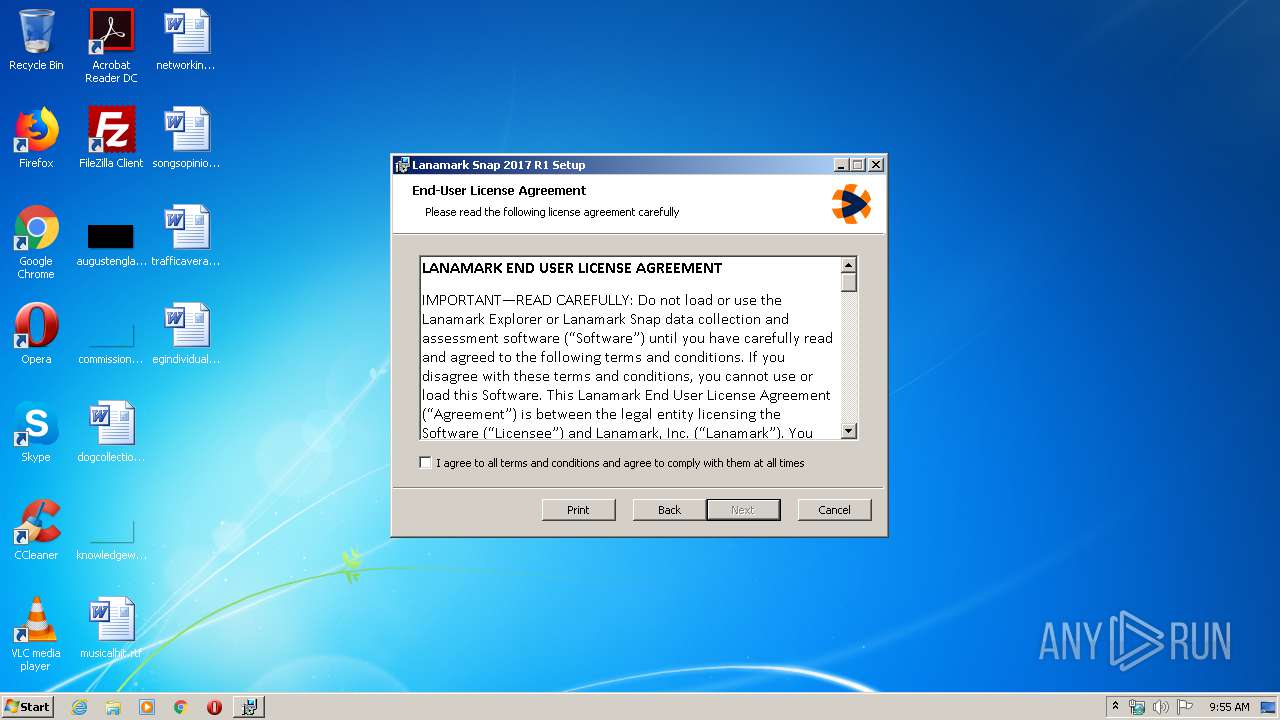Select the trafficavera... document icon

[x=186, y=236]
